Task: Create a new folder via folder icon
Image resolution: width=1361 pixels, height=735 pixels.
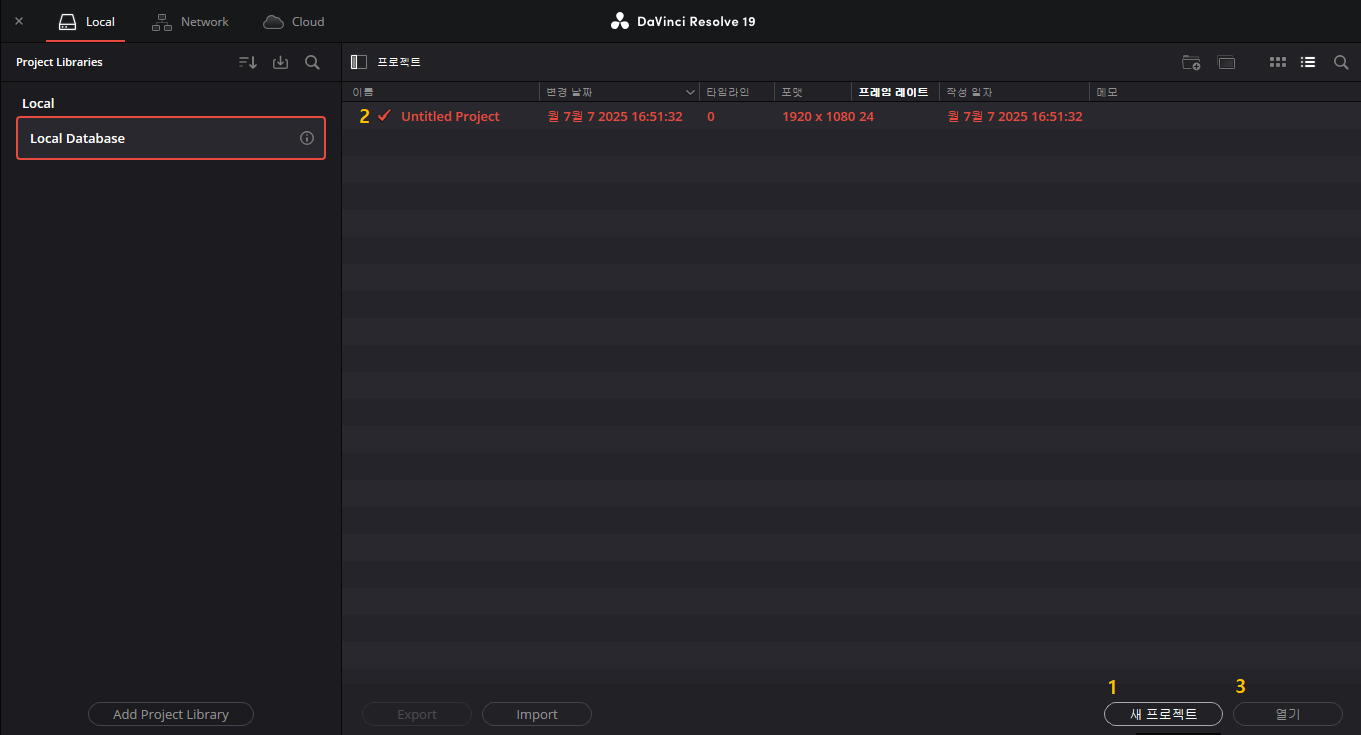Action: (x=1191, y=62)
